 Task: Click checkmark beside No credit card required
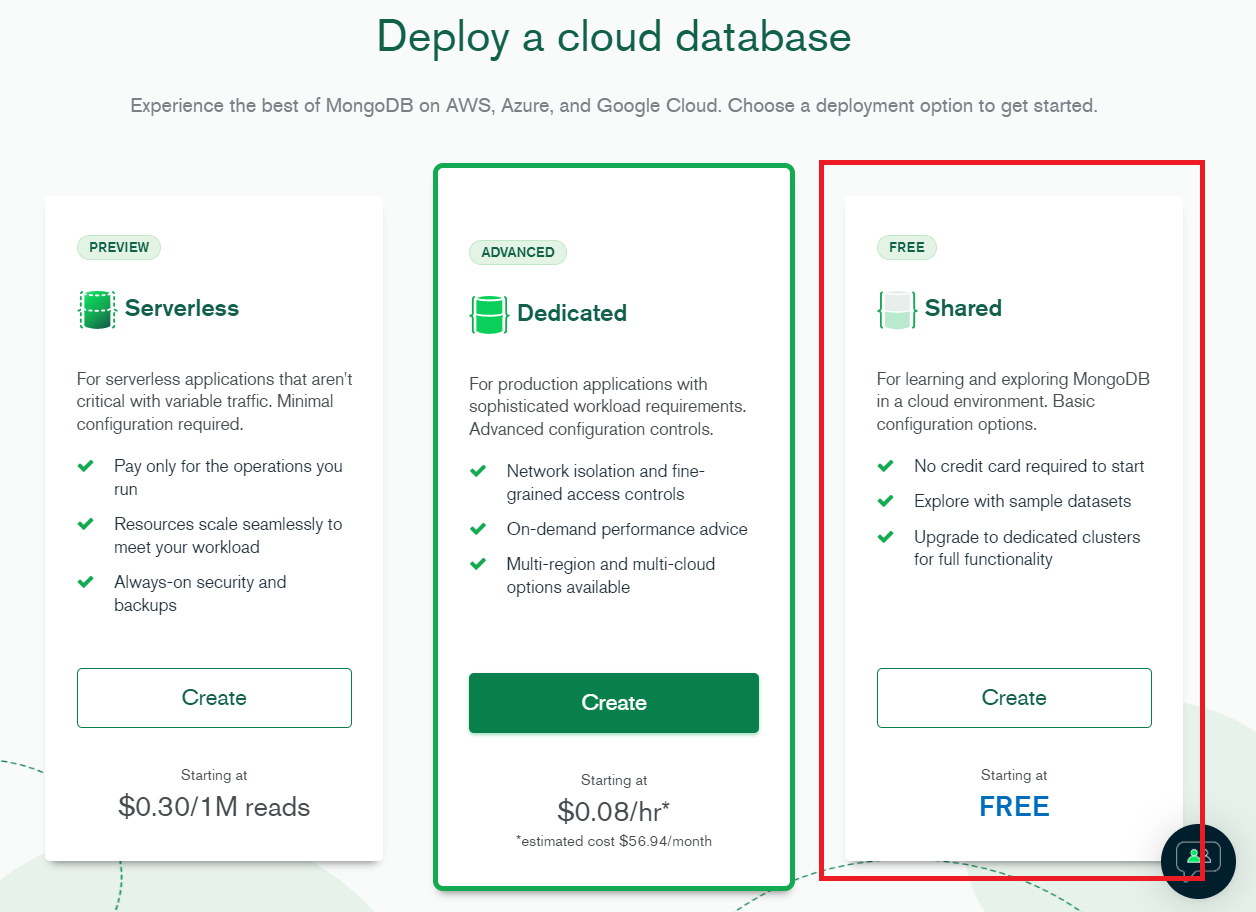[x=886, y=466]
